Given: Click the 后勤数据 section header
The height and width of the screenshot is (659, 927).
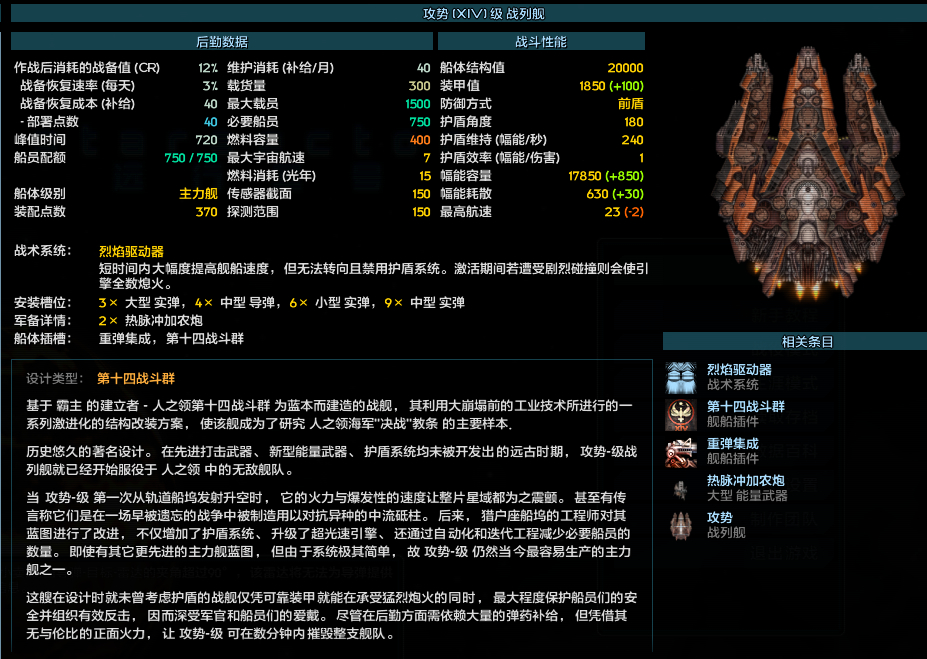Looking at the screenshot, I should click(221, 42).
